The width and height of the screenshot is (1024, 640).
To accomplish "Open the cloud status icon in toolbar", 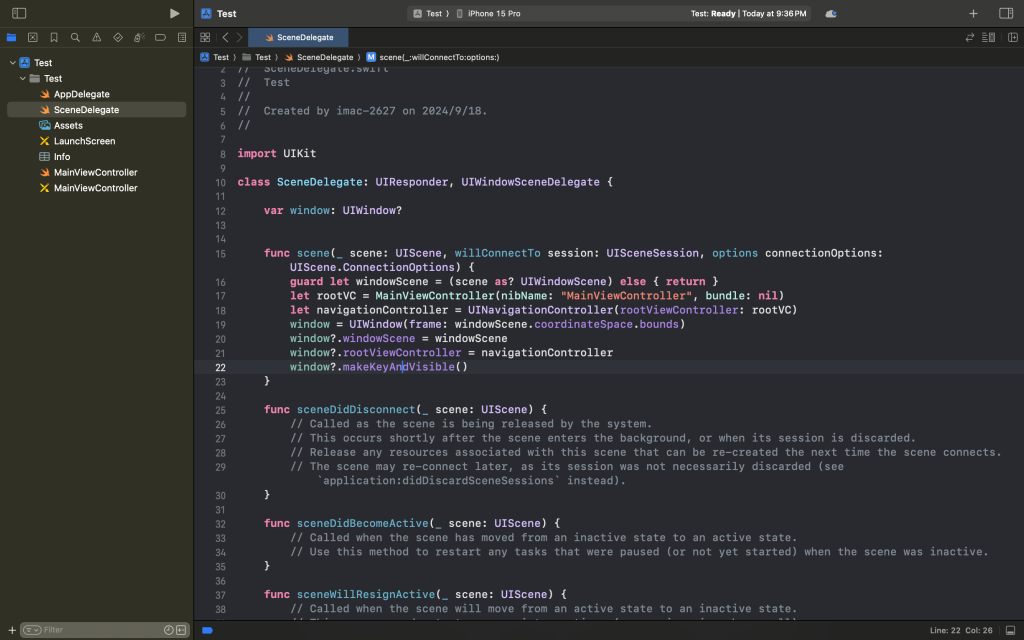I will point(831,13).
